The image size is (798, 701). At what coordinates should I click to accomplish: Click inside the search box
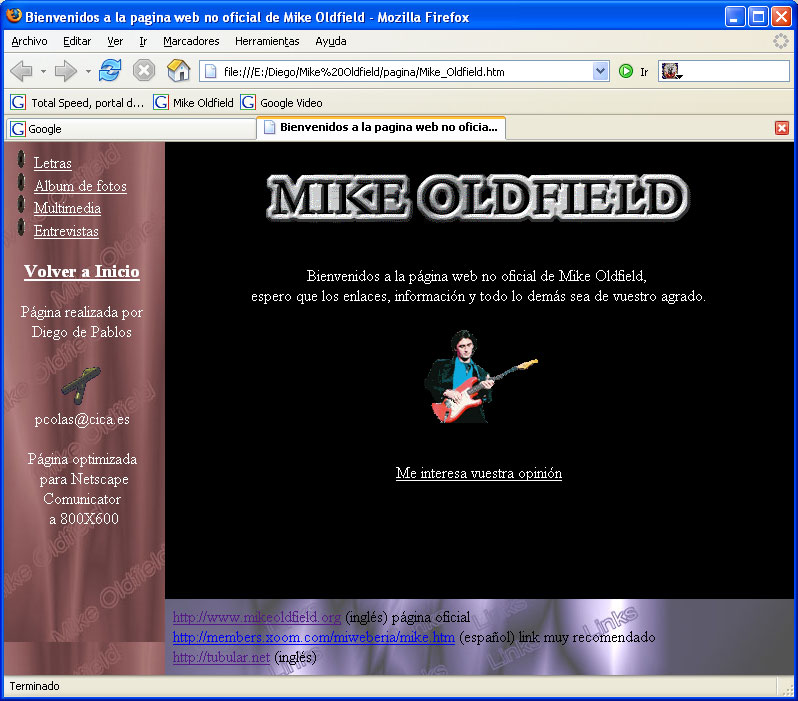736,71
